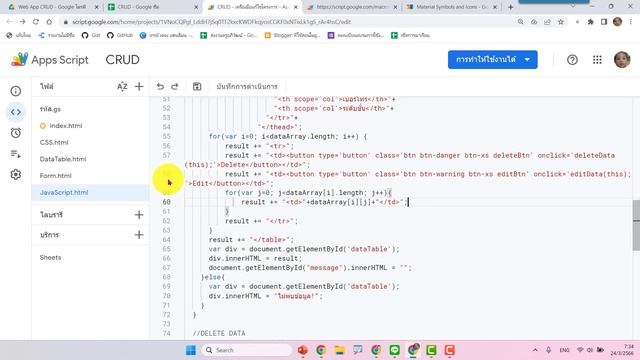The image size is (640, 360).
Task: Open the help question mark icon
Action: (x=572, y=60)
